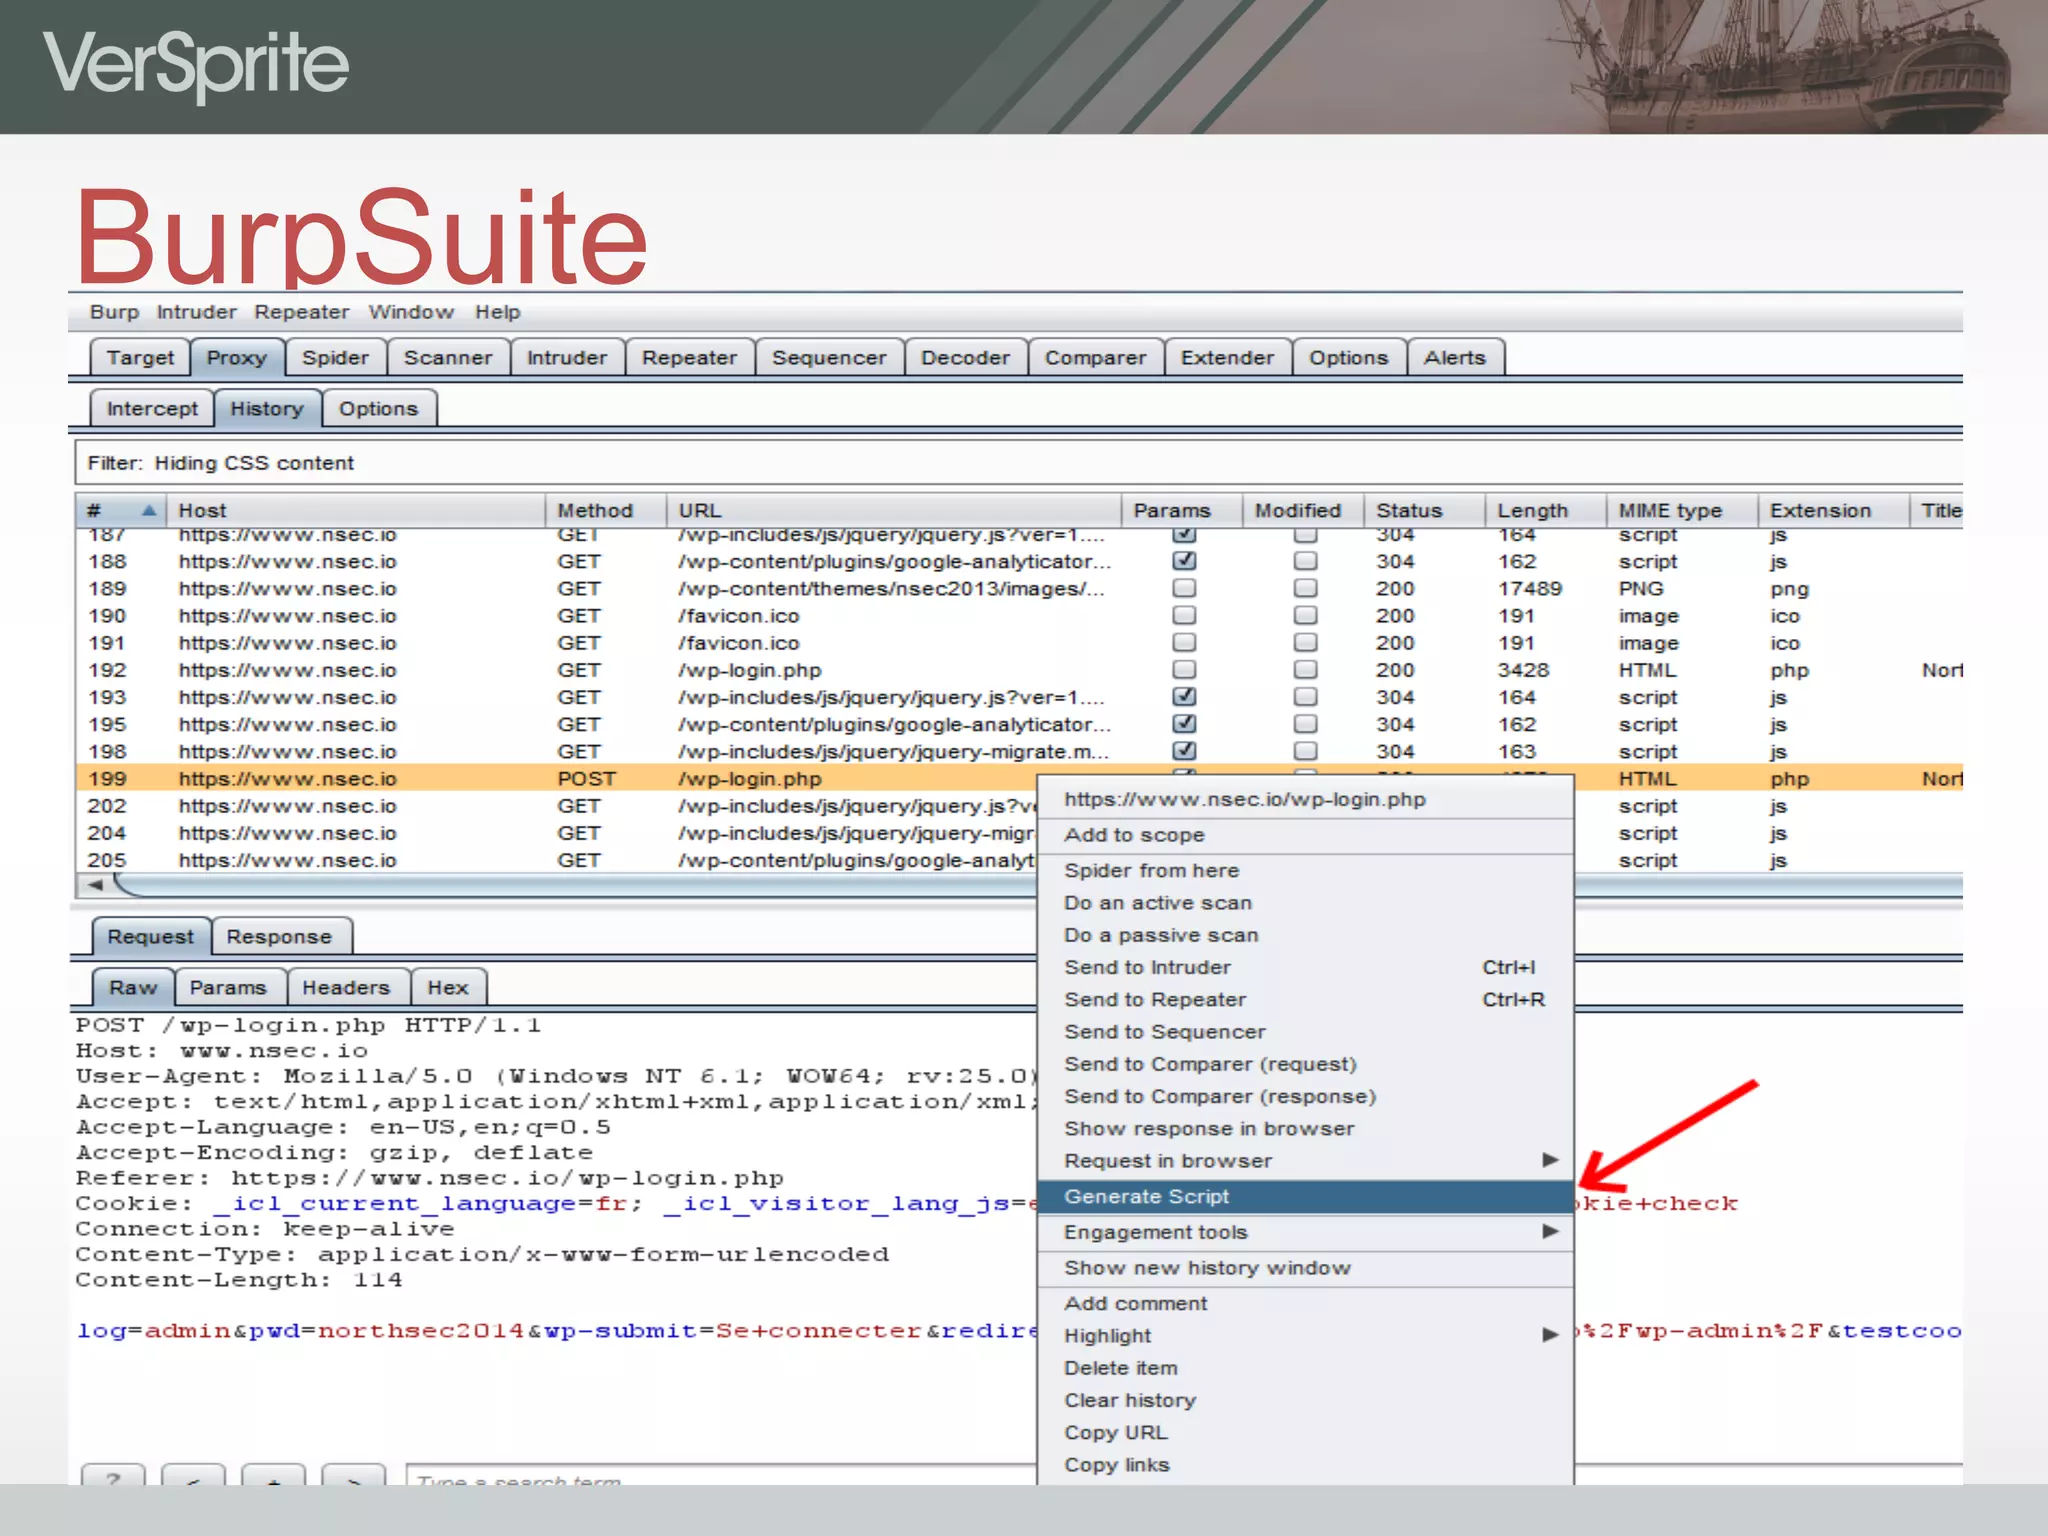Switch to the Extender tab
This screenshot has width=2048, height=1536.
tap(1227, 358)
